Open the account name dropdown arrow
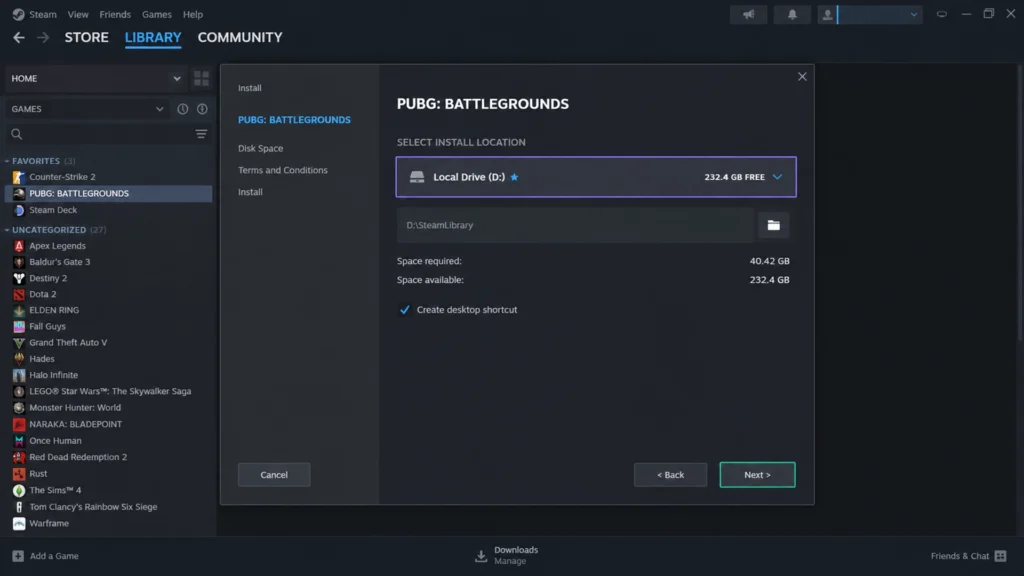Image resolution: width=1024 pixels, height=576 pixels. tap(913, 14)
